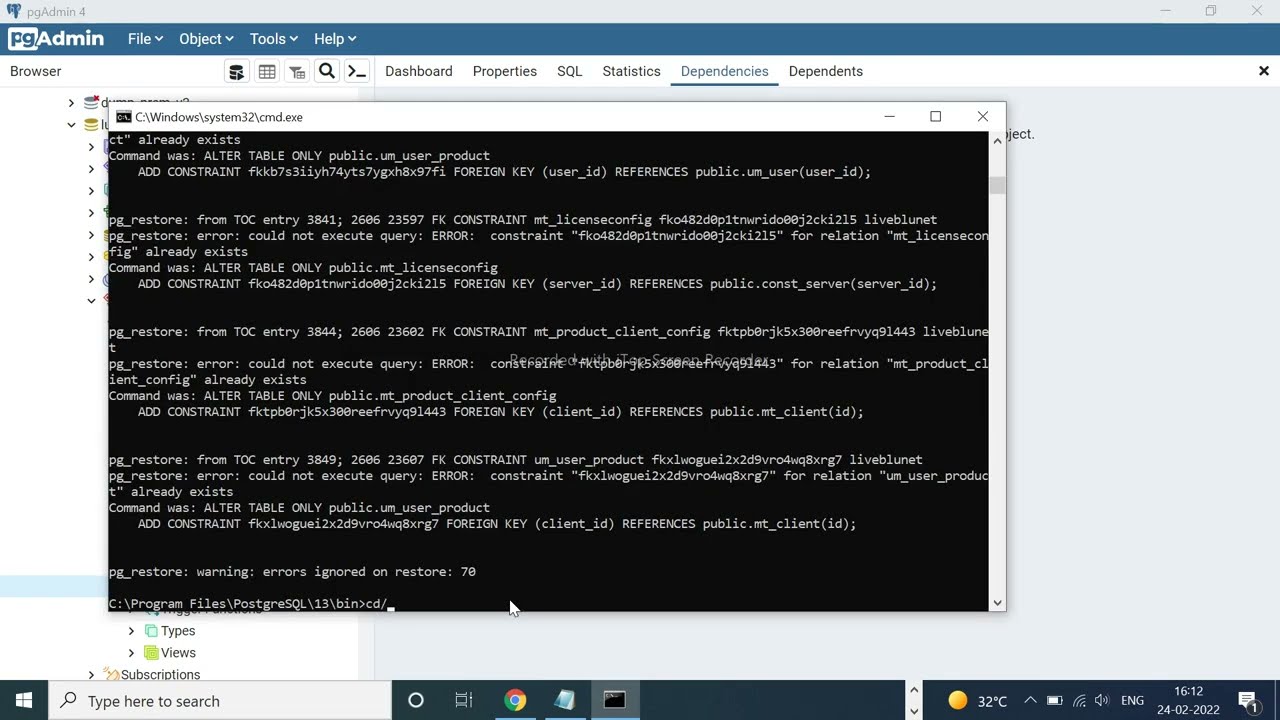Click the Subscriptions node icon
This screenshot has height=720, width=1280.
pos(113,675)
